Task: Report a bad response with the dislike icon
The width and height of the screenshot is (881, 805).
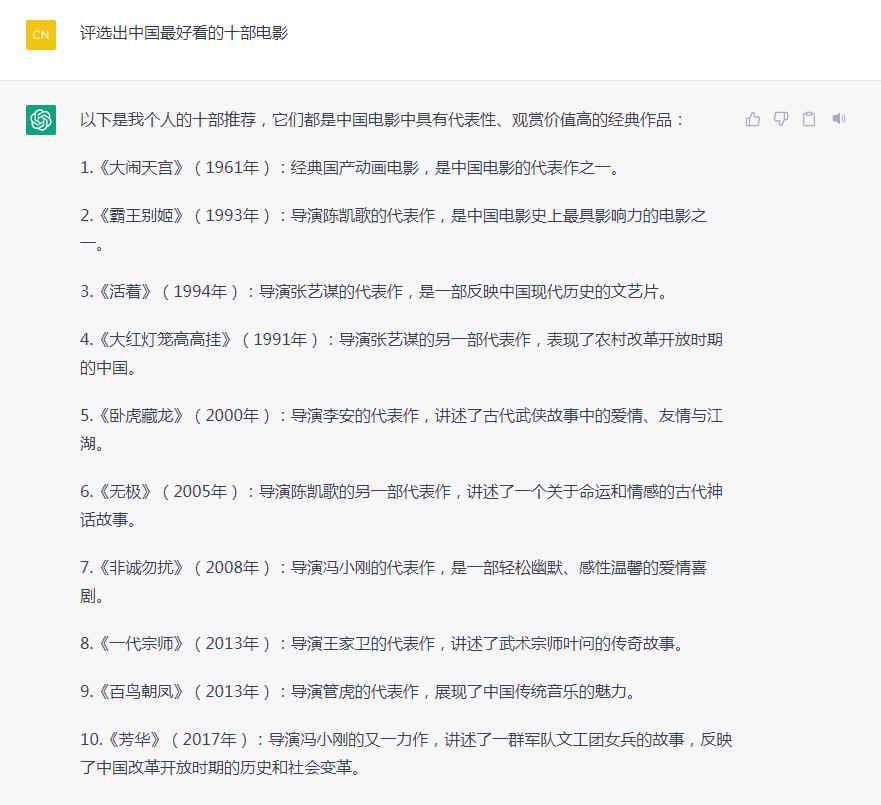Action: click(x=781, y=118)
